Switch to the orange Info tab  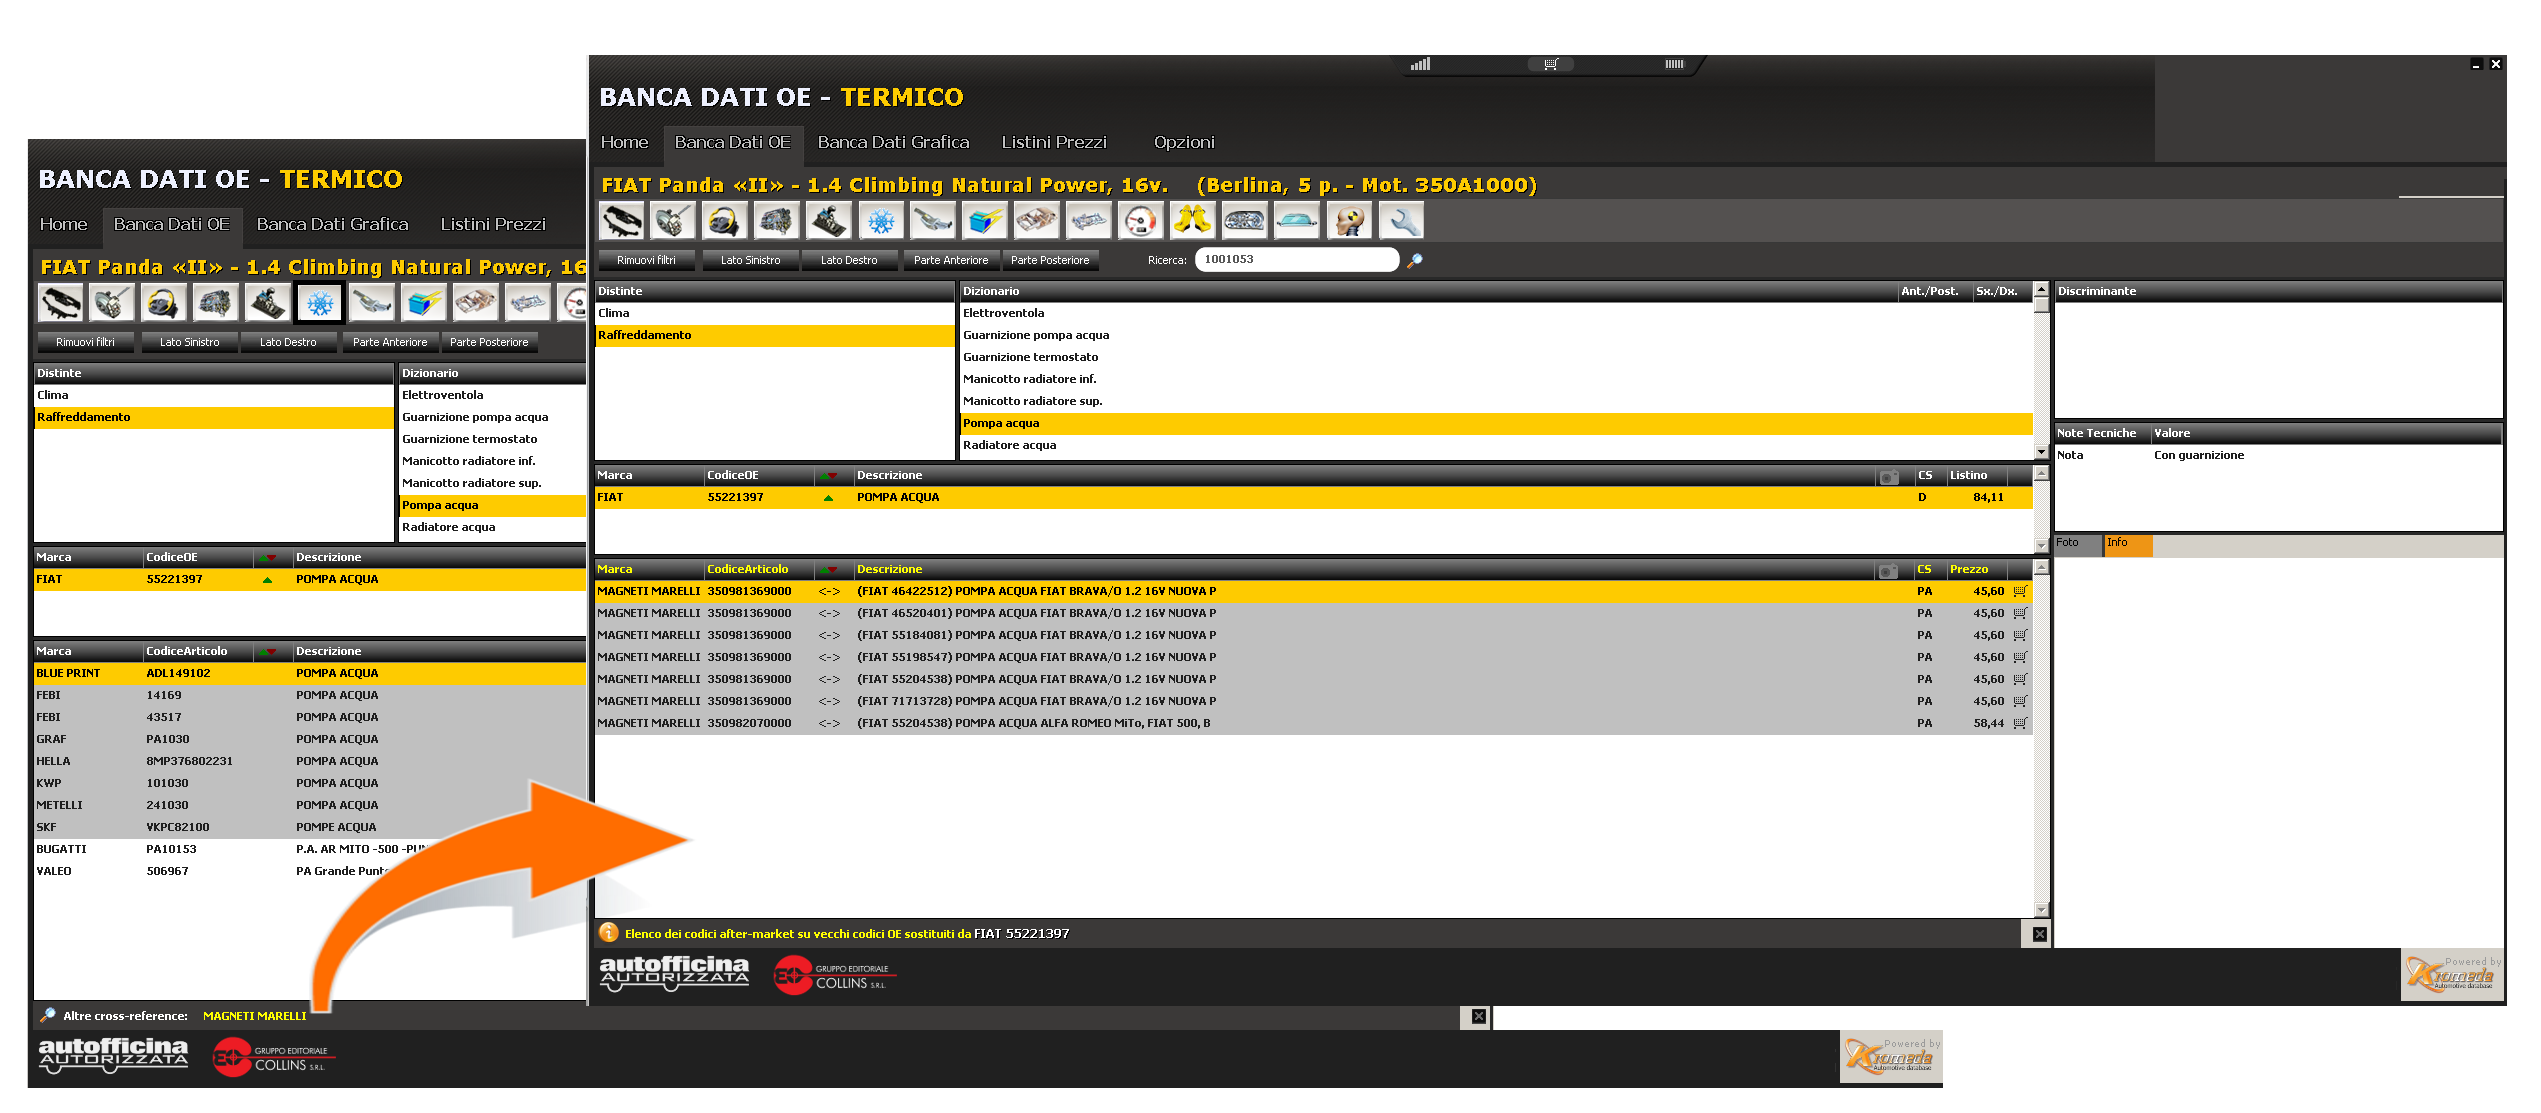2127,544
